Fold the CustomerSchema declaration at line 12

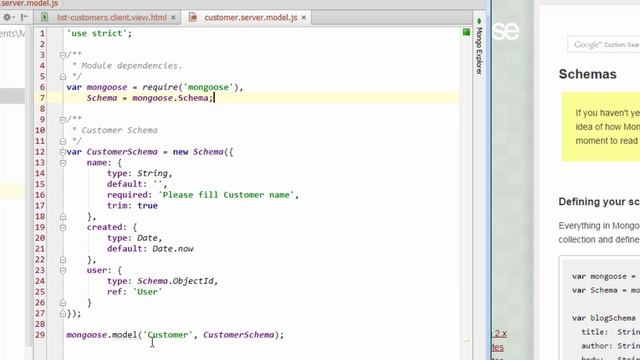tap(63, 152)
